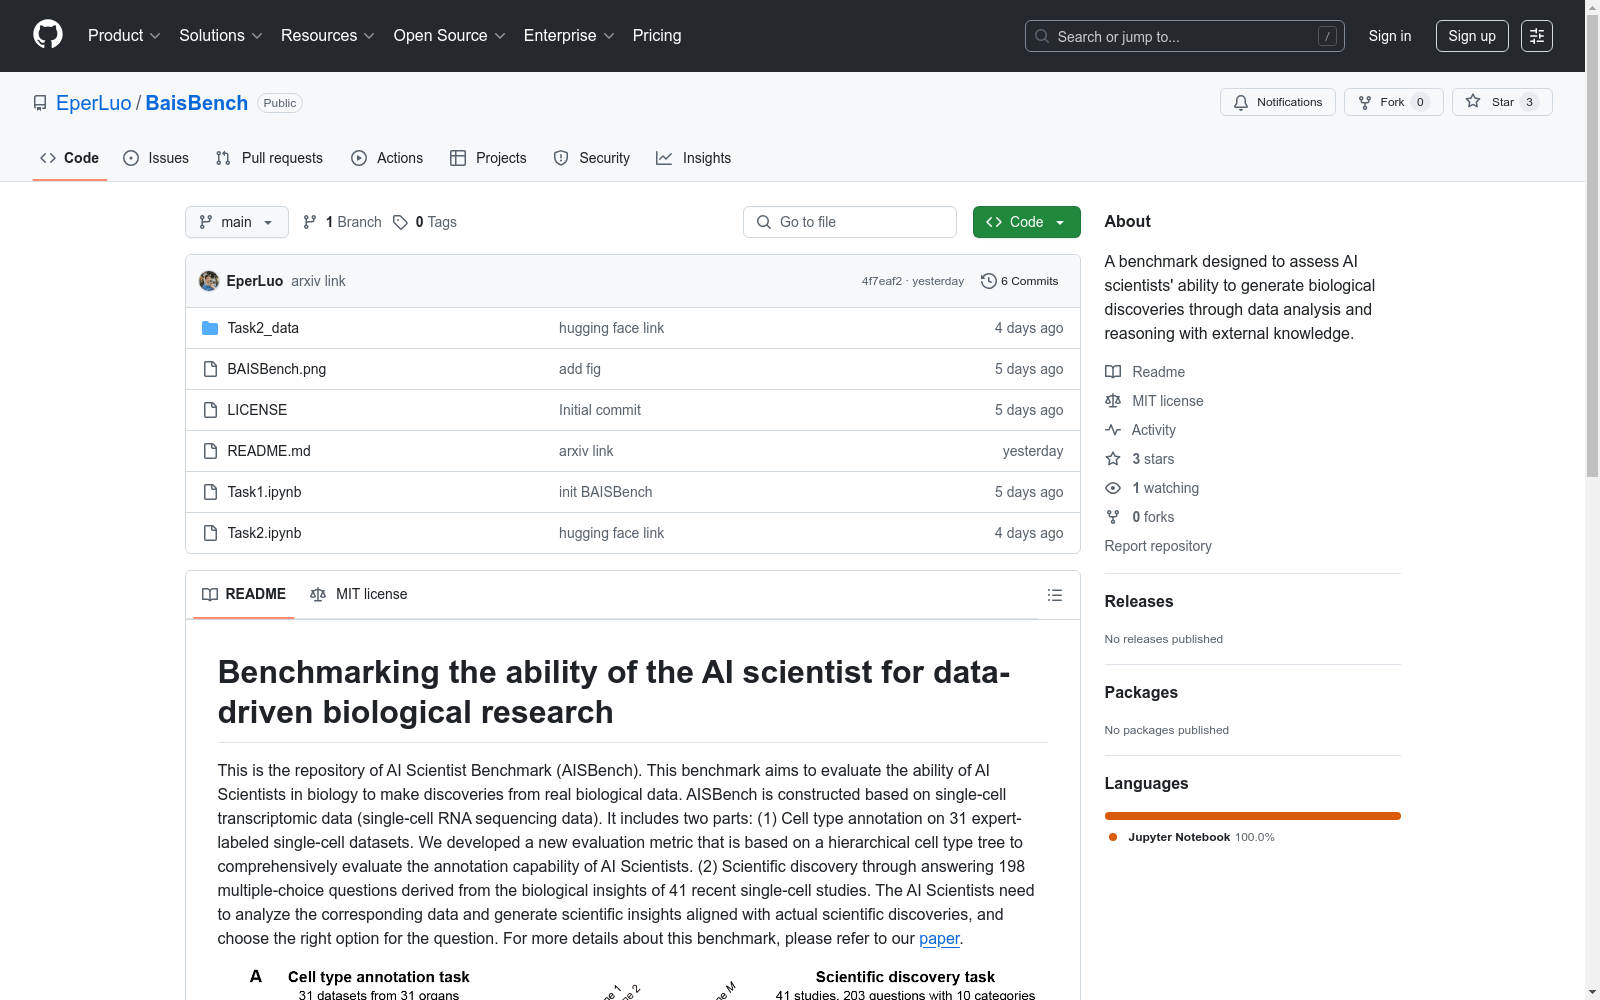
Task: Switch to the Issues tab
Action: coord(156,158)
